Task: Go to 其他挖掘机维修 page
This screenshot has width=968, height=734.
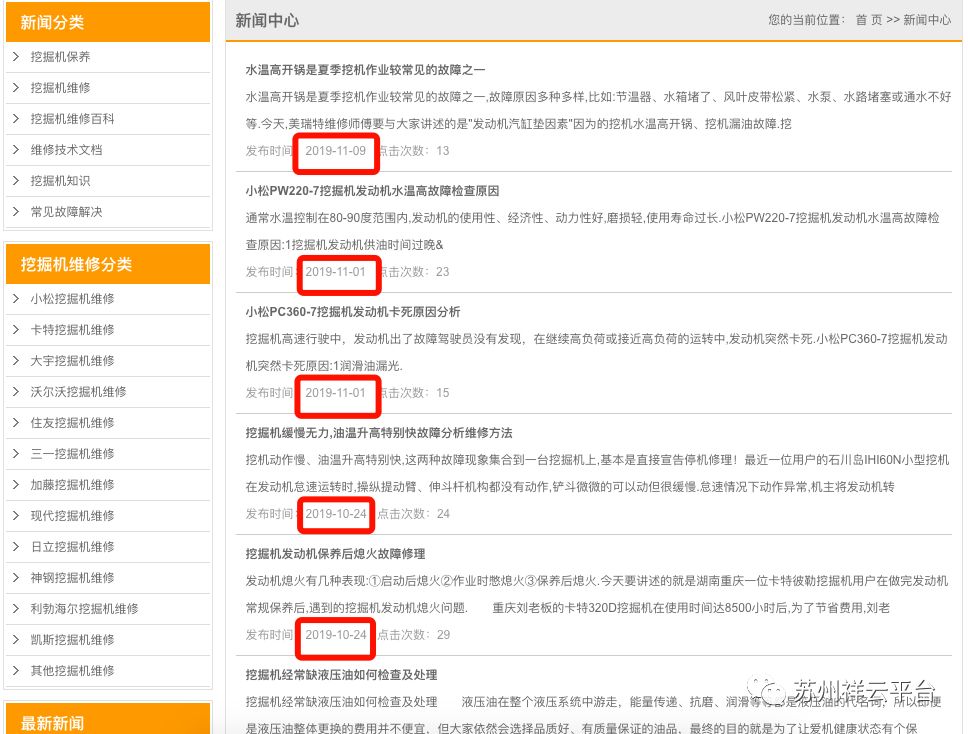Action: coord(72,670)
